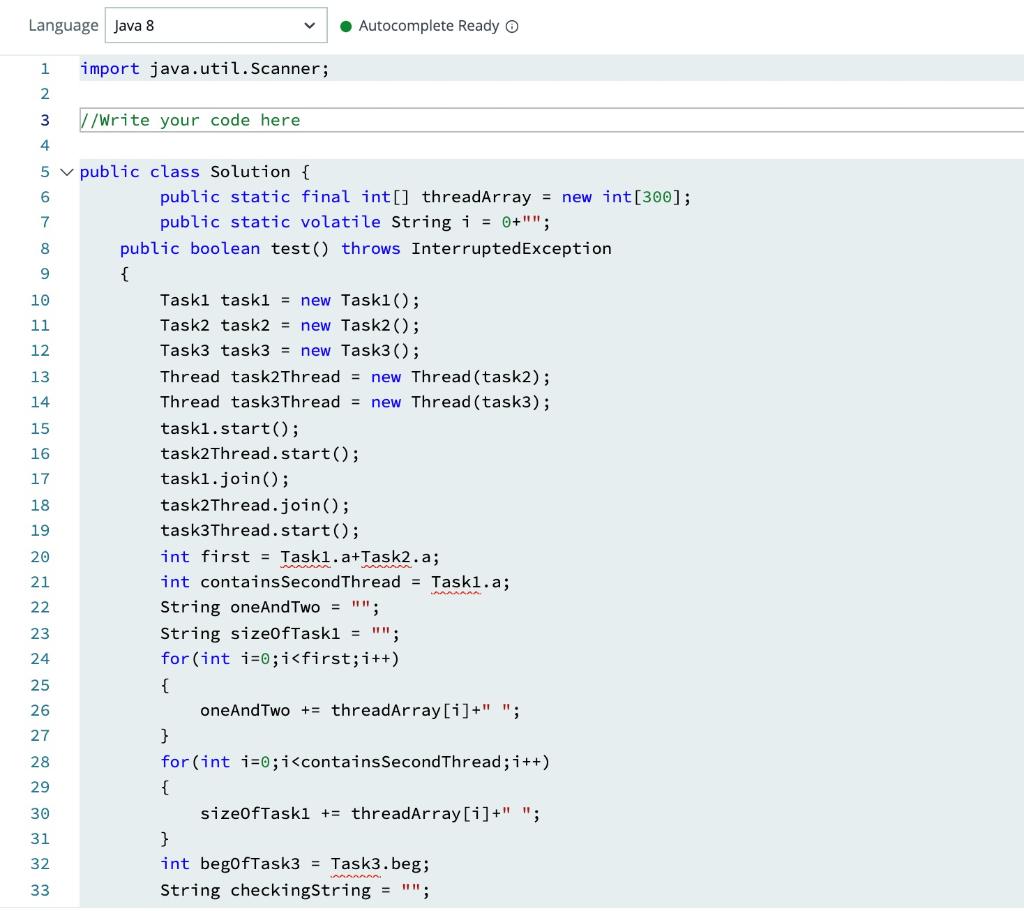Click the Autocomplete Ready info icon
Screen dimensions: 1024x911
click(513, 26)
